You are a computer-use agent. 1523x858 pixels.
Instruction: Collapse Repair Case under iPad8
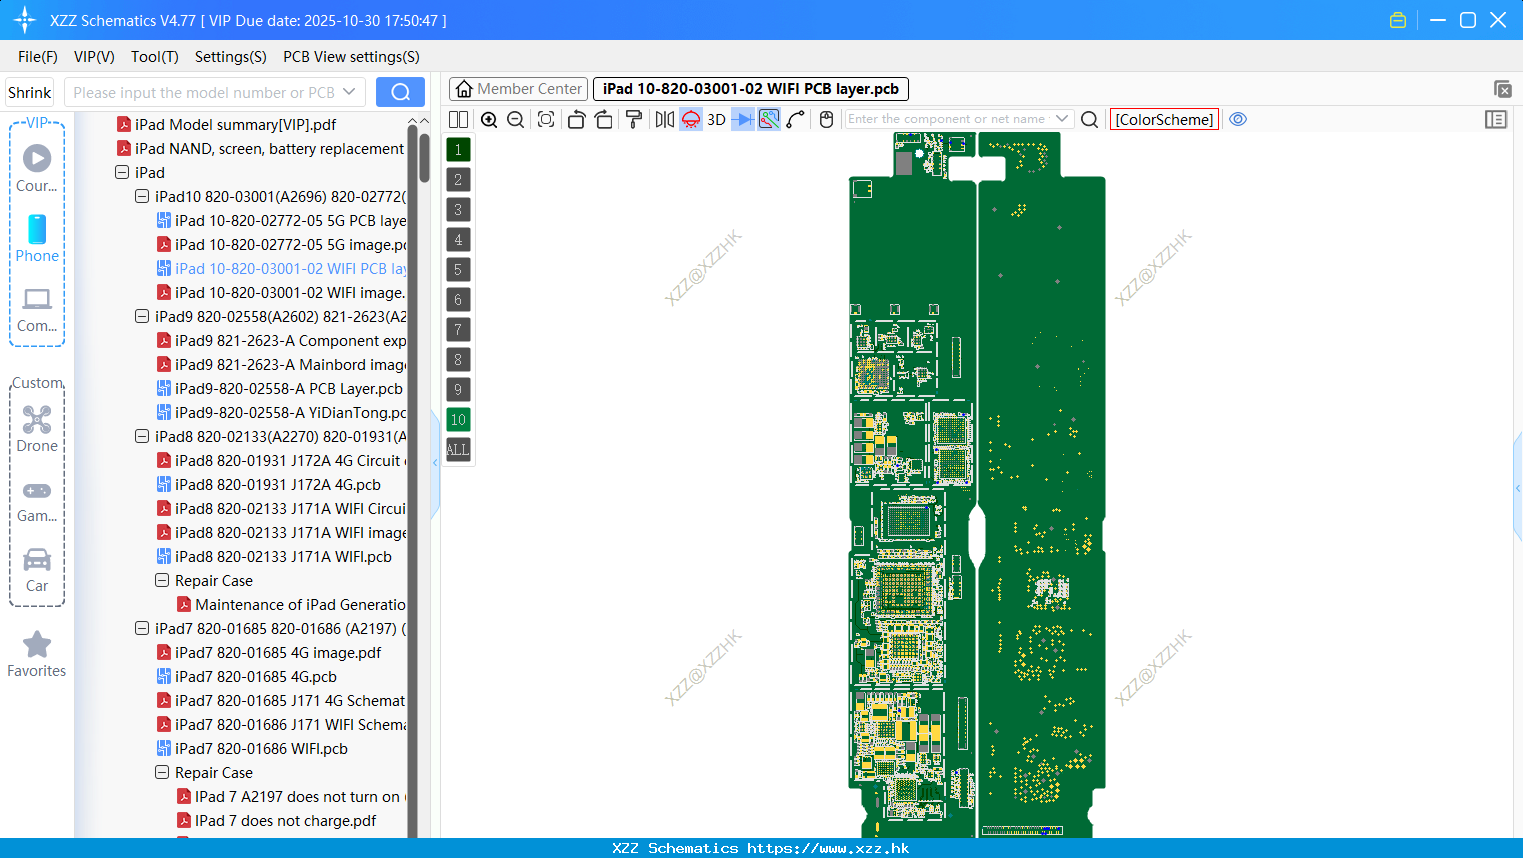162,580
